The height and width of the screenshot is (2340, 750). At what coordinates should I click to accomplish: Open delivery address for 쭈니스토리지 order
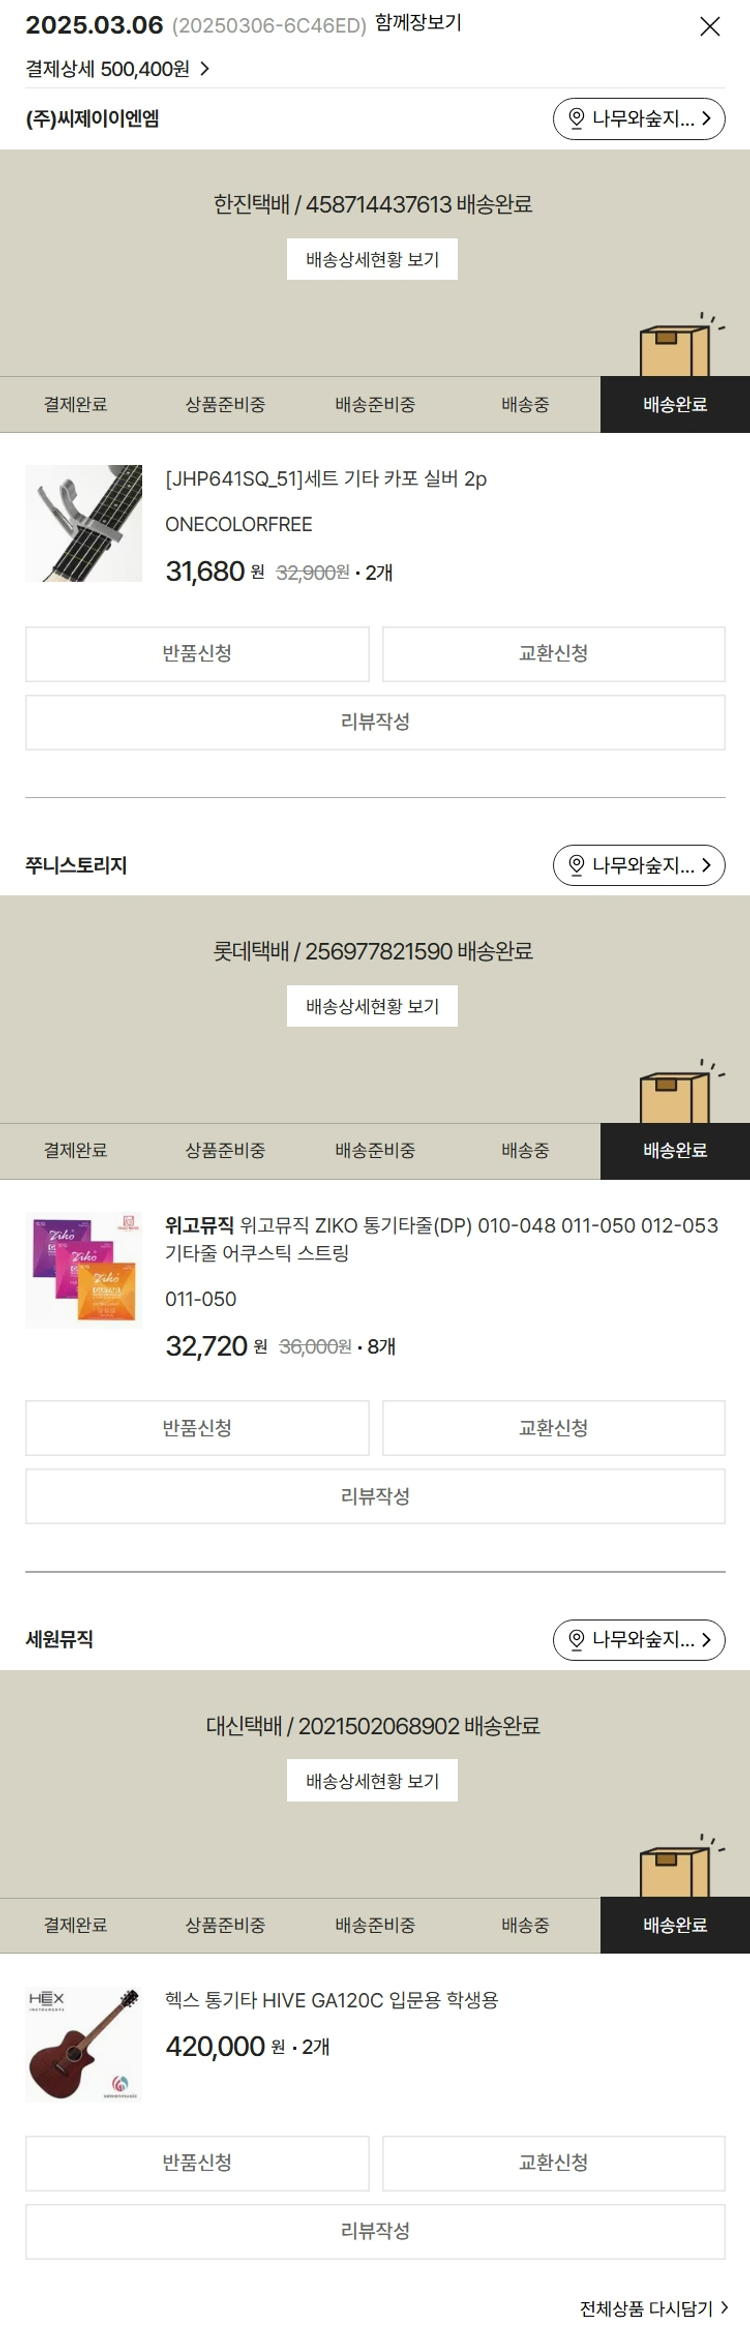point(639,865)
